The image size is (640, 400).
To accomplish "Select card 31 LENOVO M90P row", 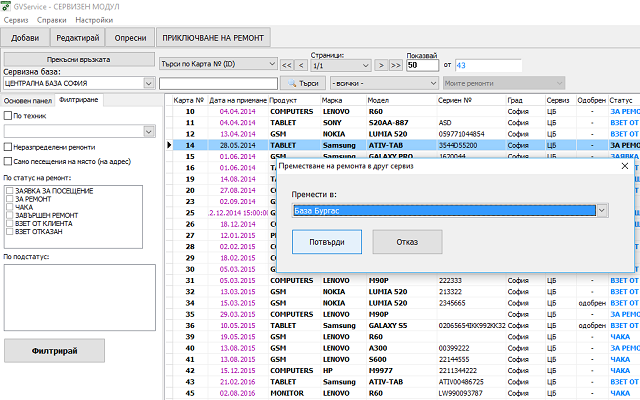I will point(403,280).
